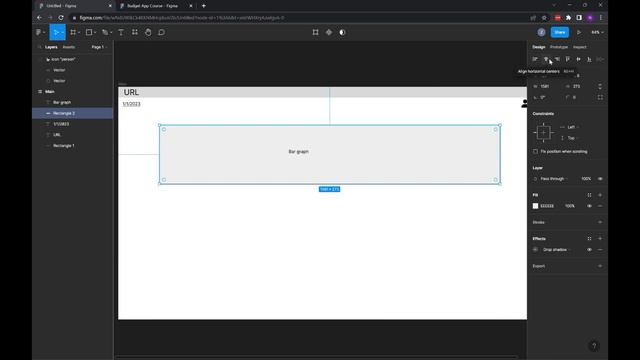The image size is (640, 360).
Task: Open the Move tools dropdown arrow
Action: [62, 33]
